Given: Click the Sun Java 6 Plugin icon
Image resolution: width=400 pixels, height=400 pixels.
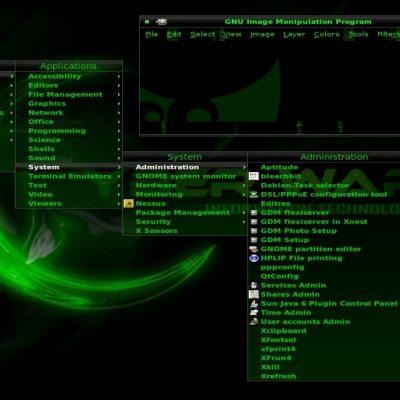Looking at the screenshot, I should pos(254,304).
